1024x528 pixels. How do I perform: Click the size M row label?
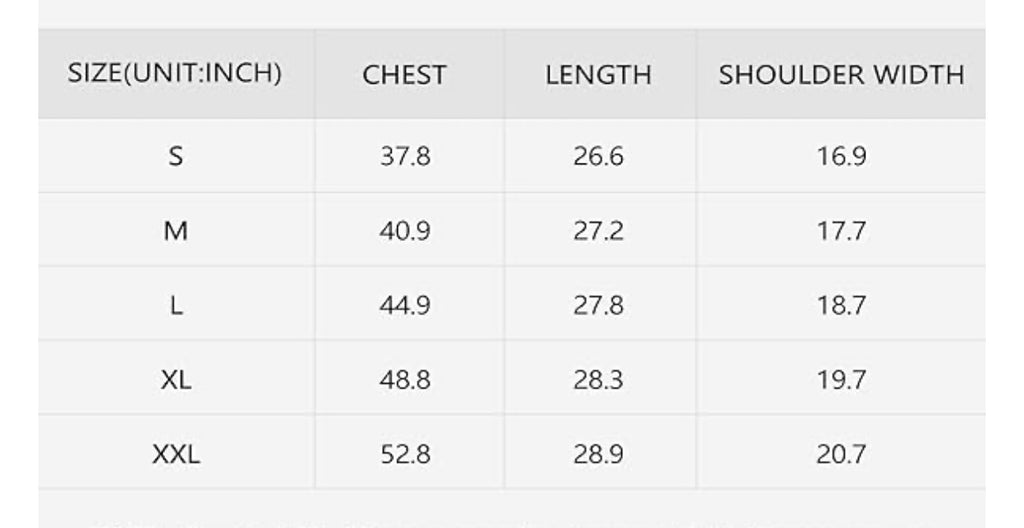pyautogui.click(x=176, y=231)
